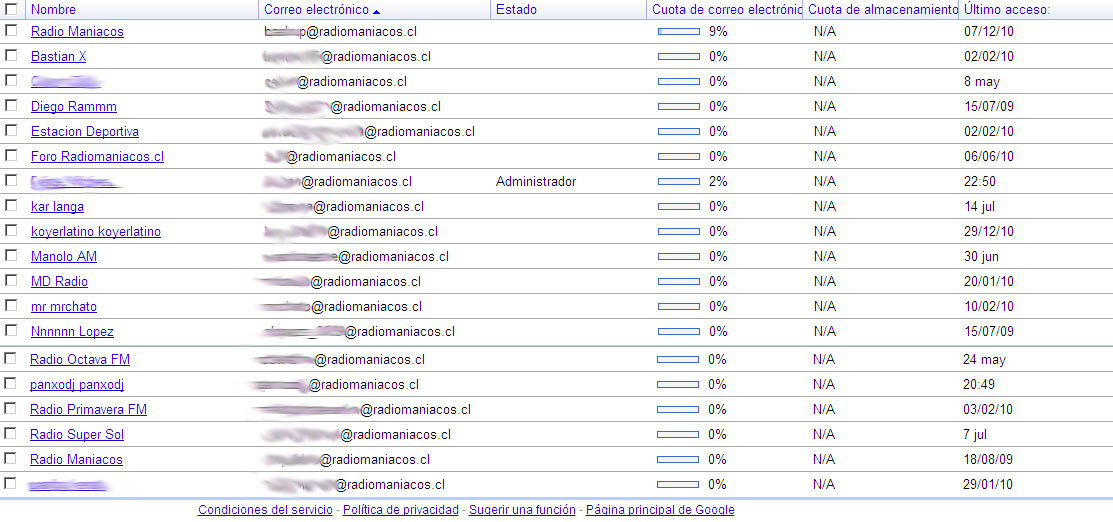Sort by the Estado column header
The width and height of the screenshot is (1113, 522).
(x=516, y=10)
